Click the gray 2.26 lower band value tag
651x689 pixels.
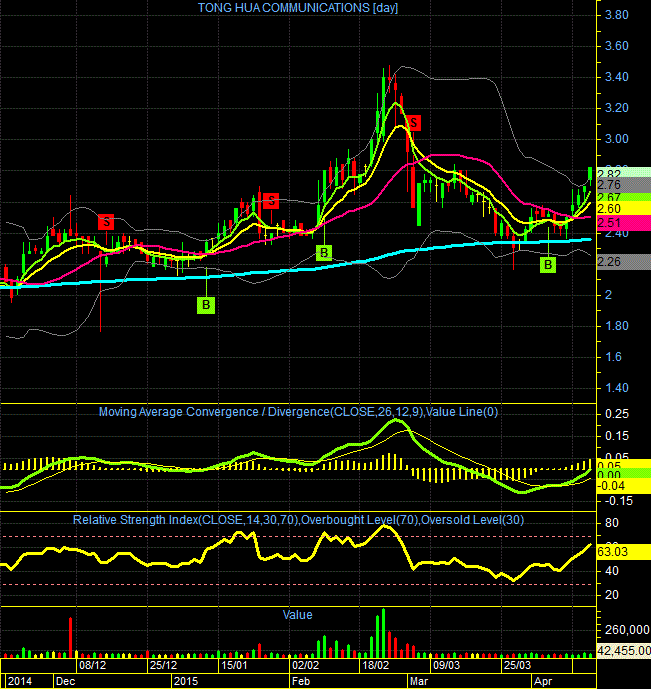623,262
